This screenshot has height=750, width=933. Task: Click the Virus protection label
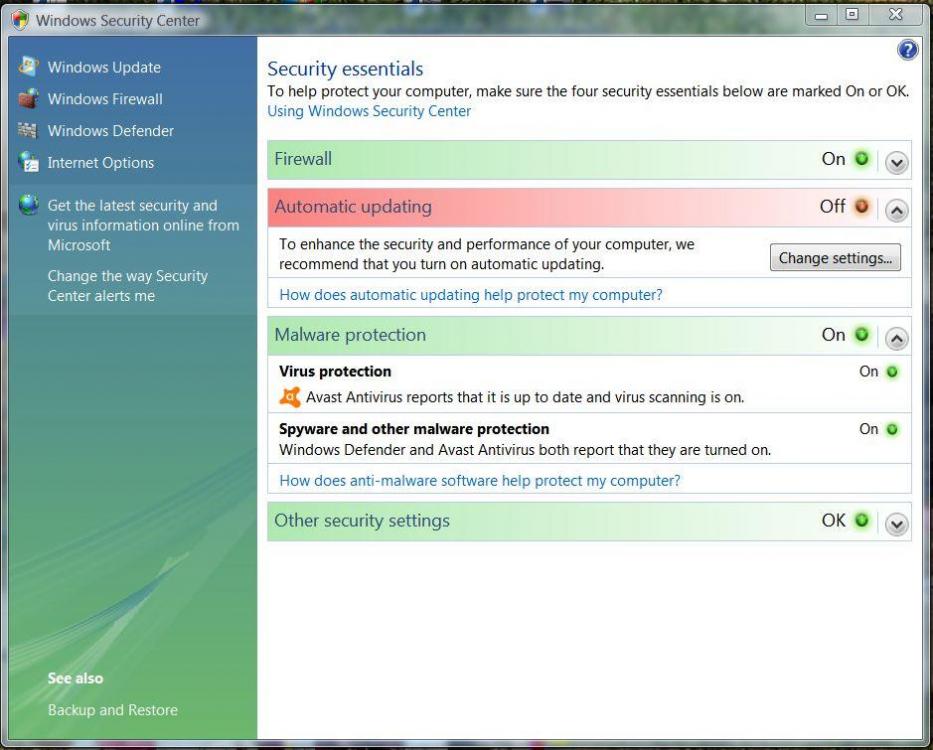coord(335,371)
